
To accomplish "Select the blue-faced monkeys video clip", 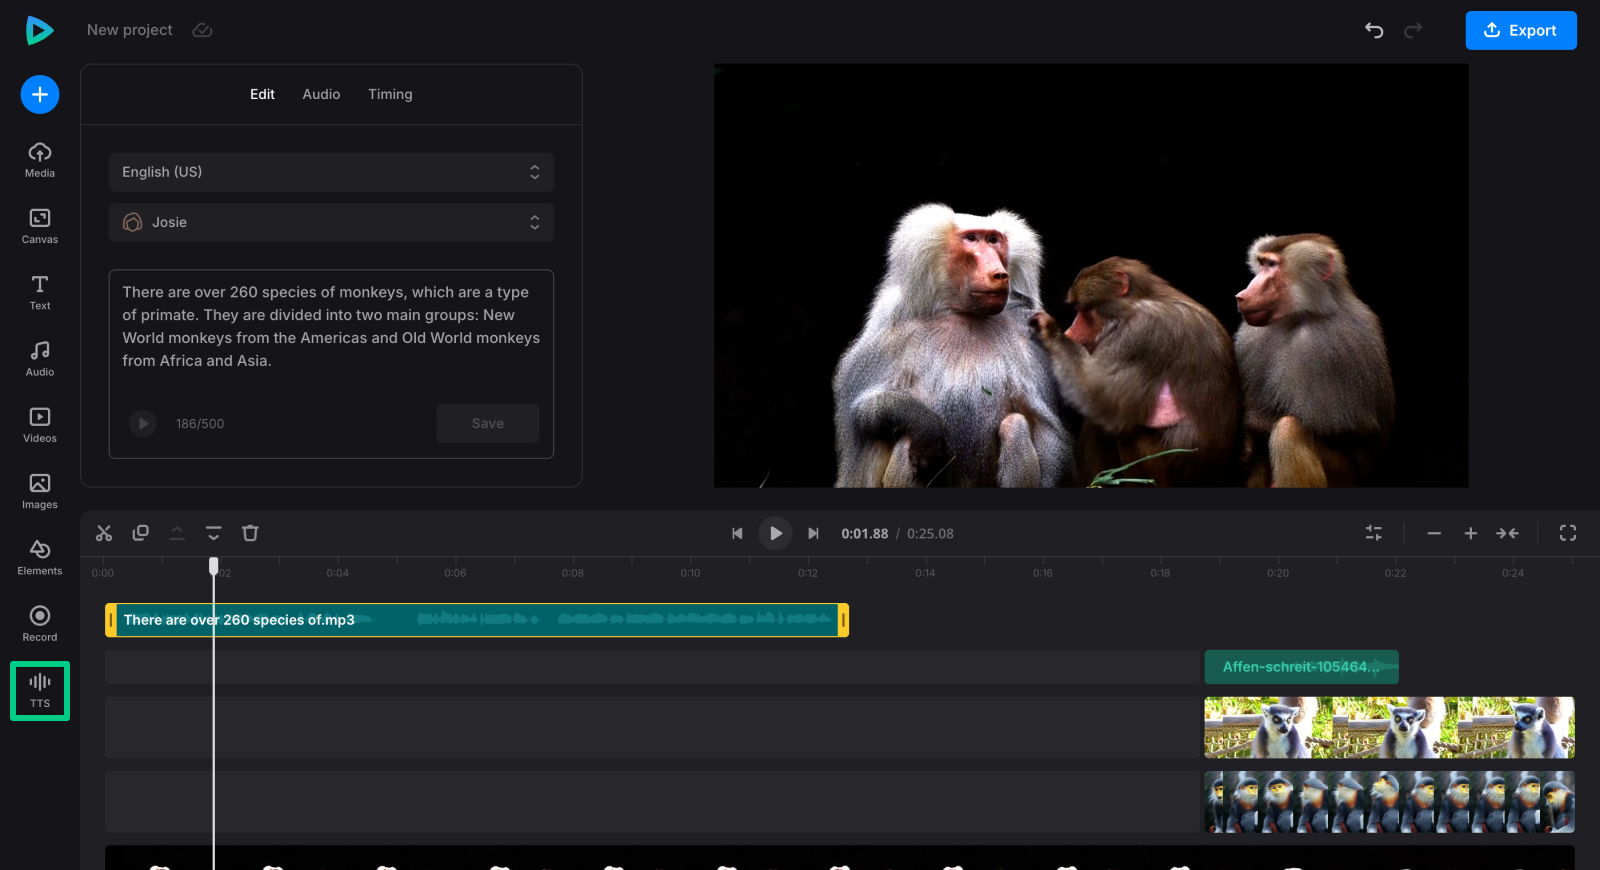I will click(1389, 802).
